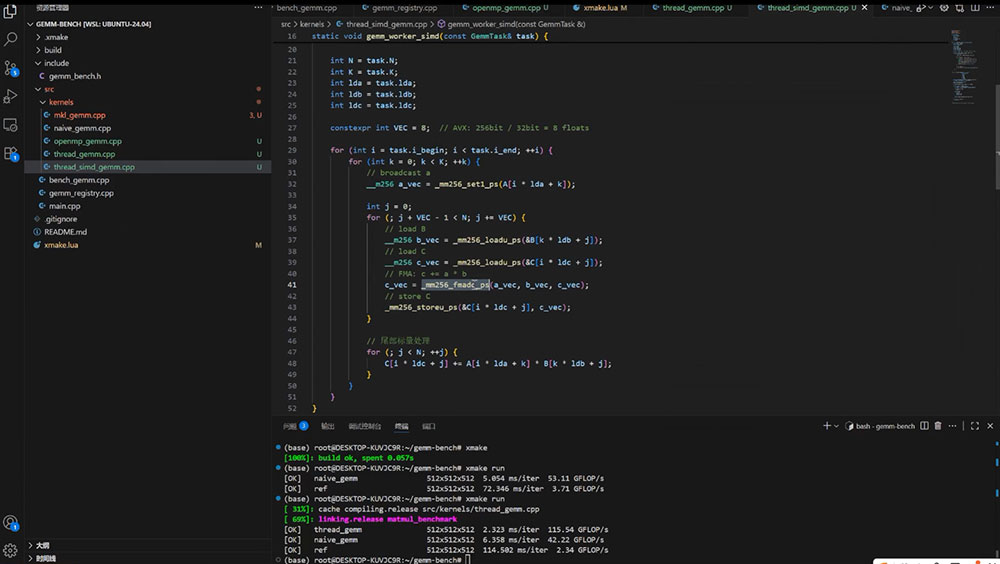Viewport: 1000px width, 564px height.
Task: Expand the include folder node
Action: 56,63
